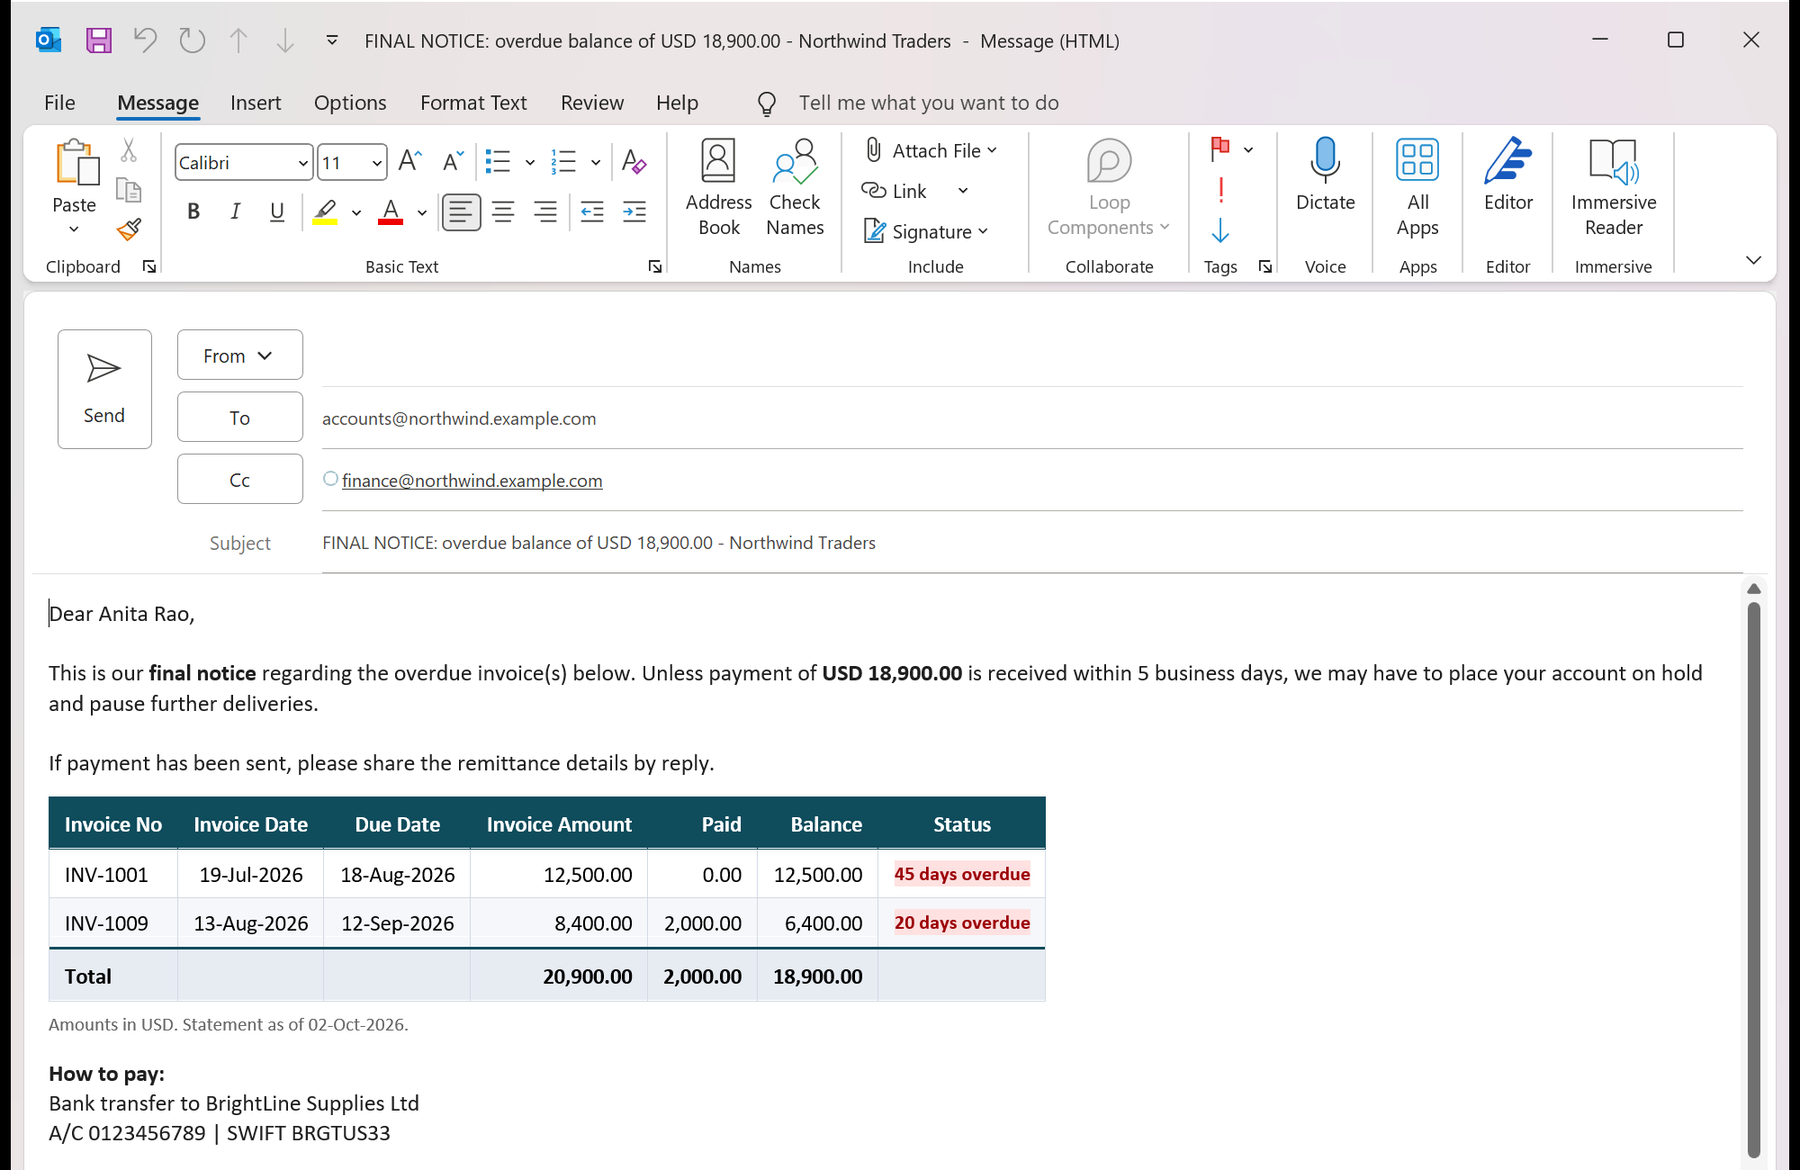Decrease the paragraph indent

click(592, 212)
